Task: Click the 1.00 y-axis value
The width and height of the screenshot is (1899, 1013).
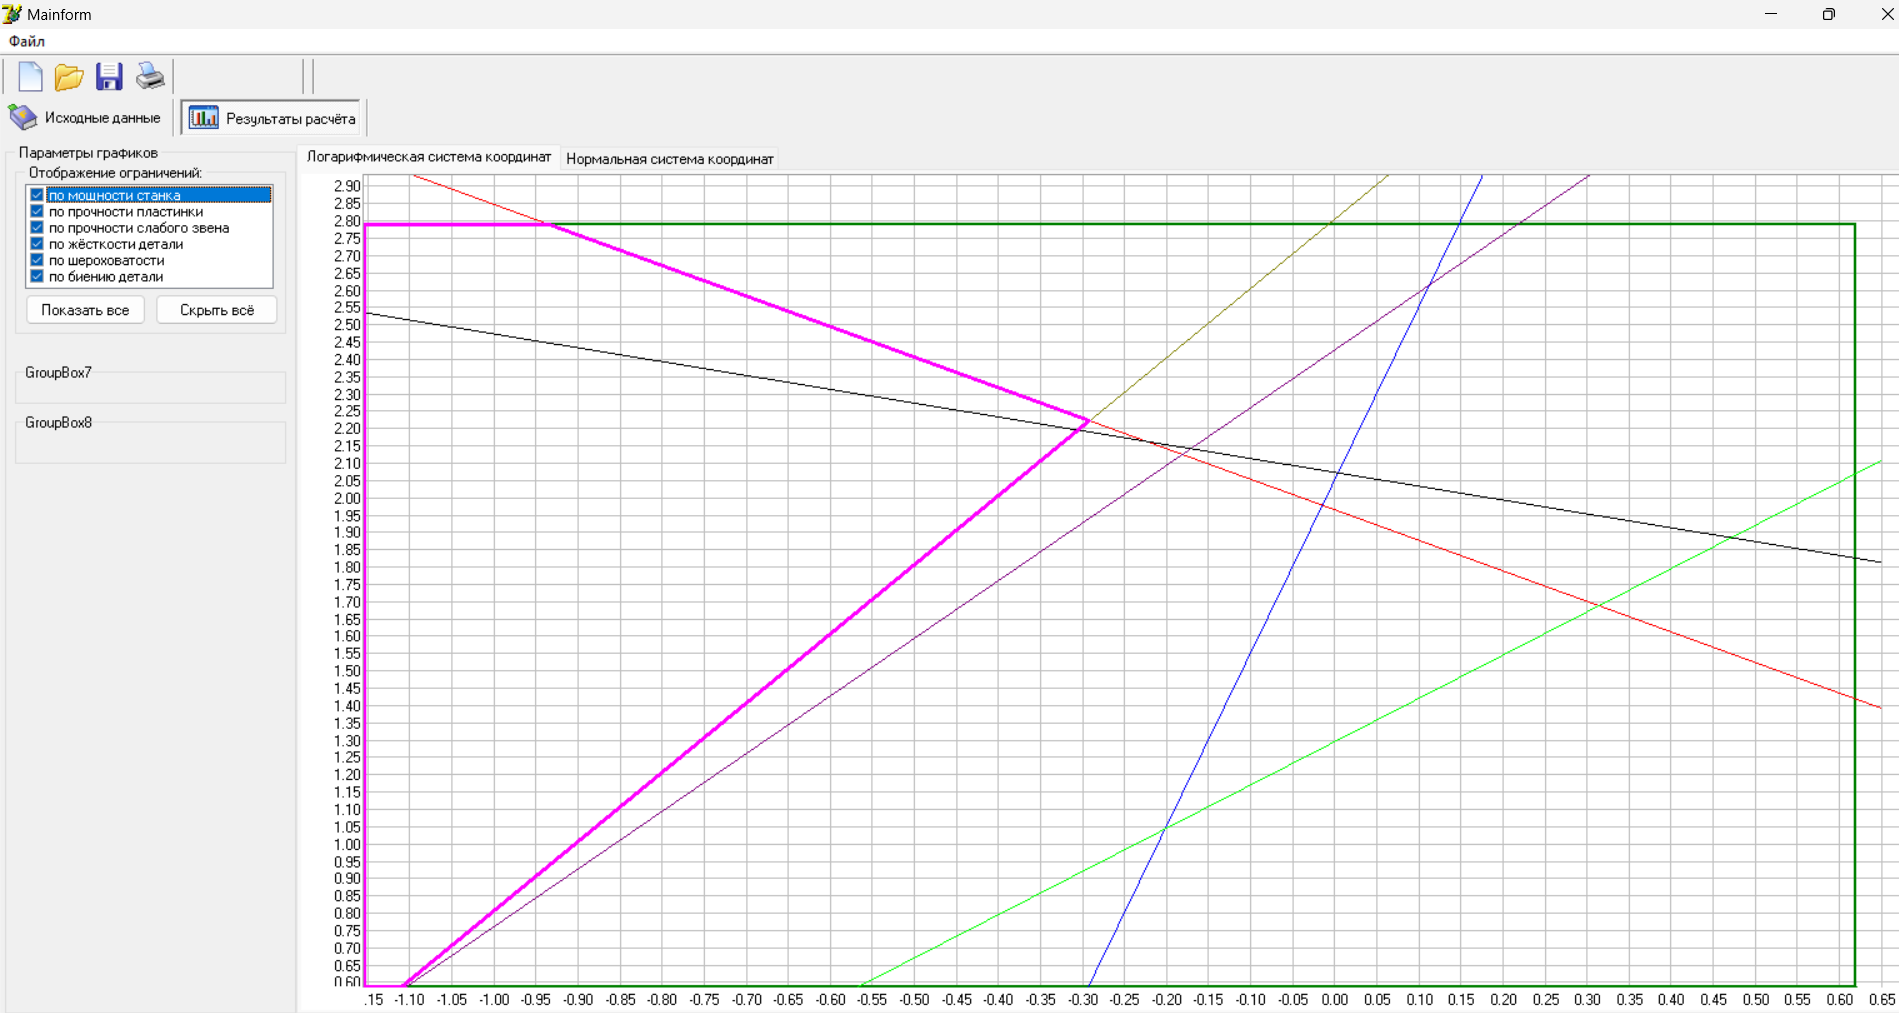Action: coord(347,844)
